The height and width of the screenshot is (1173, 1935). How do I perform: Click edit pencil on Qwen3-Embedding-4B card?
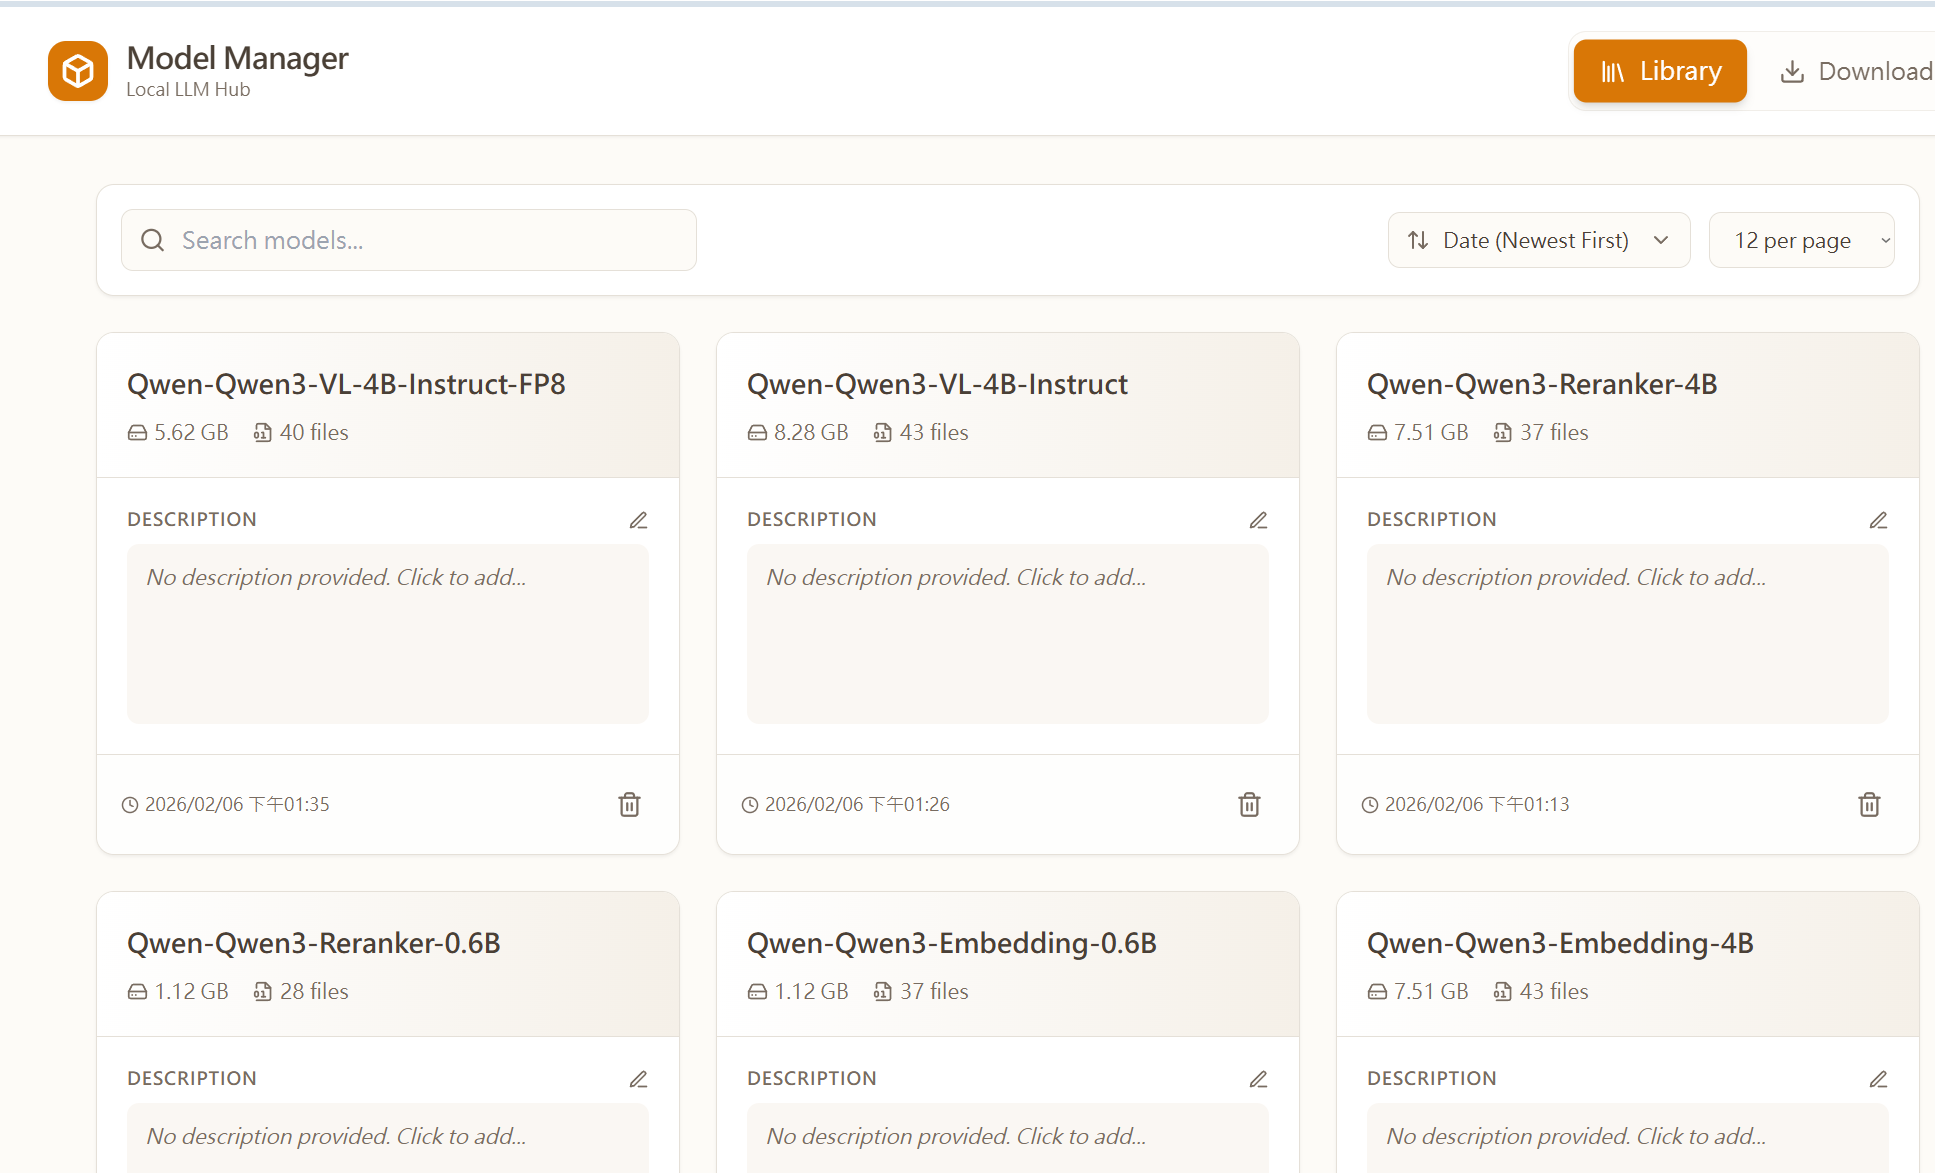click(1878, 1079)
